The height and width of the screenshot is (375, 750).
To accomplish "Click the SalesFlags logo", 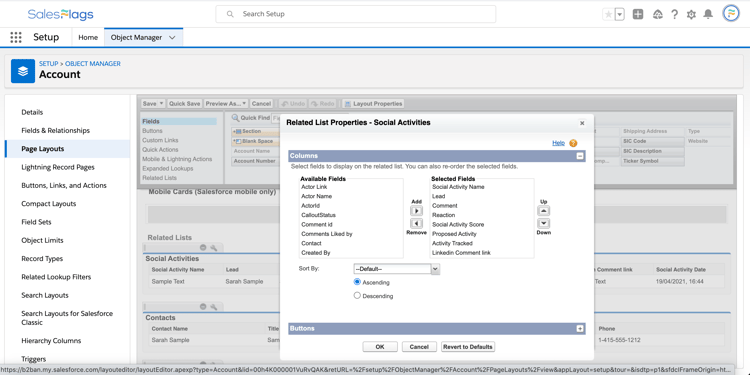I will point(60,14).
